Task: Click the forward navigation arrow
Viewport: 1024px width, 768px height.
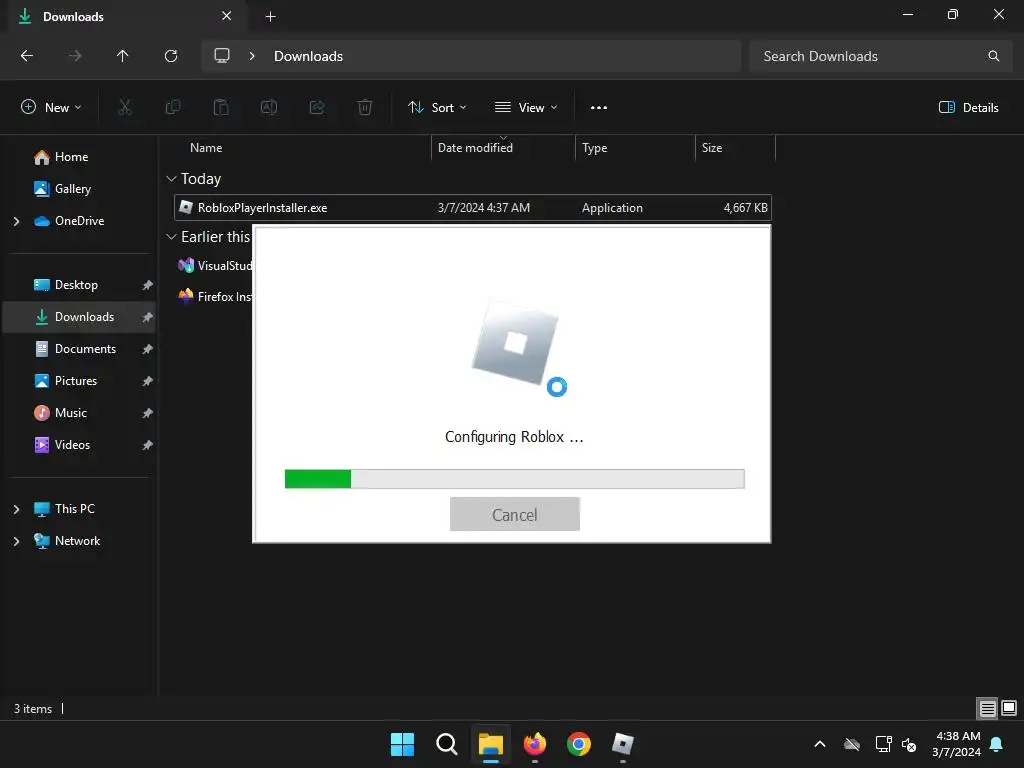Action: coord(75,56)
